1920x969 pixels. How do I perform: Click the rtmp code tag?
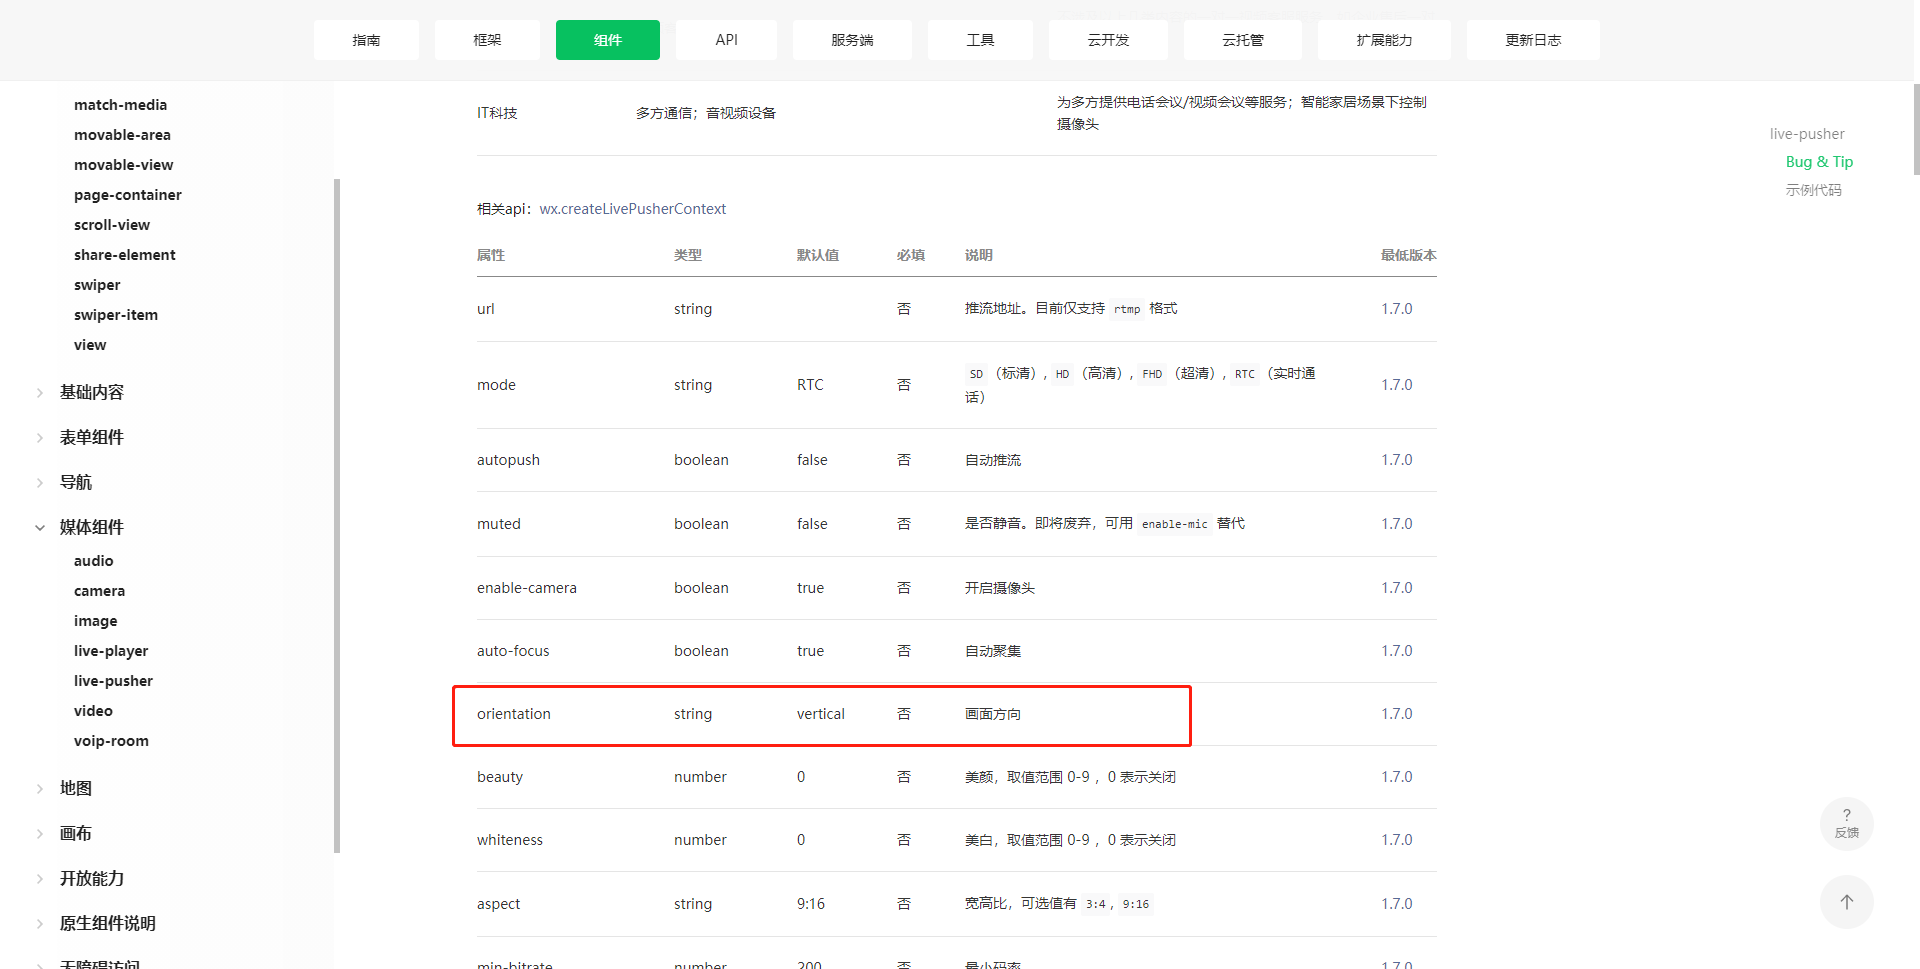(1127, 309)
